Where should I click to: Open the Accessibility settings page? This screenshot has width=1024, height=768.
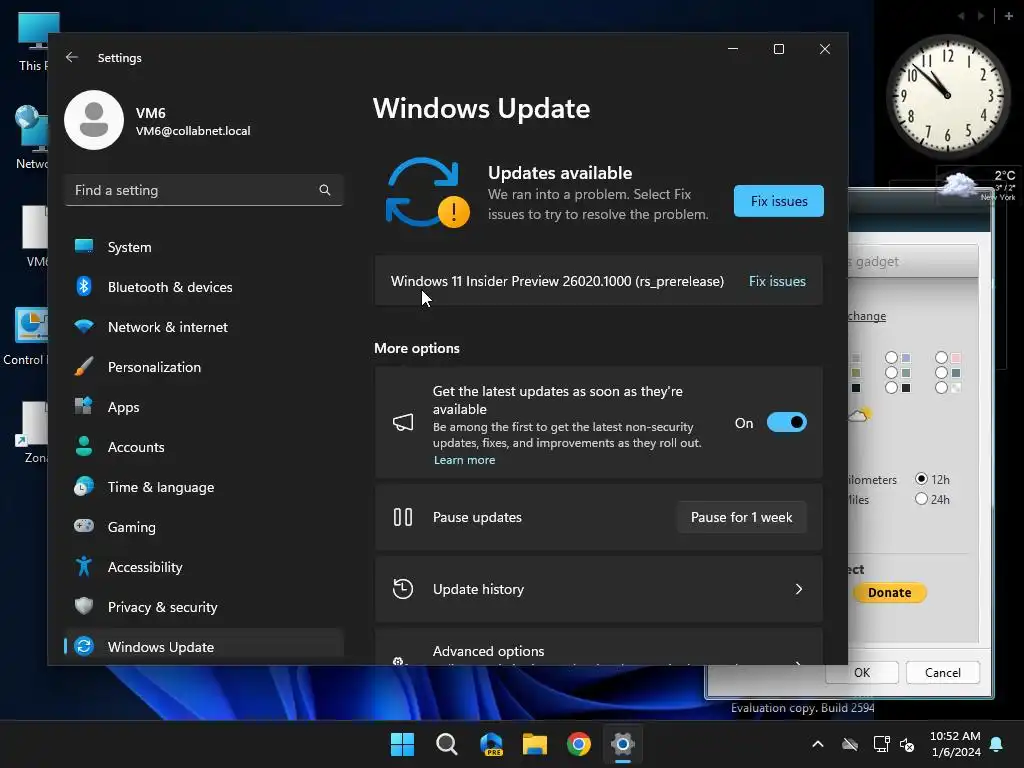204,567
